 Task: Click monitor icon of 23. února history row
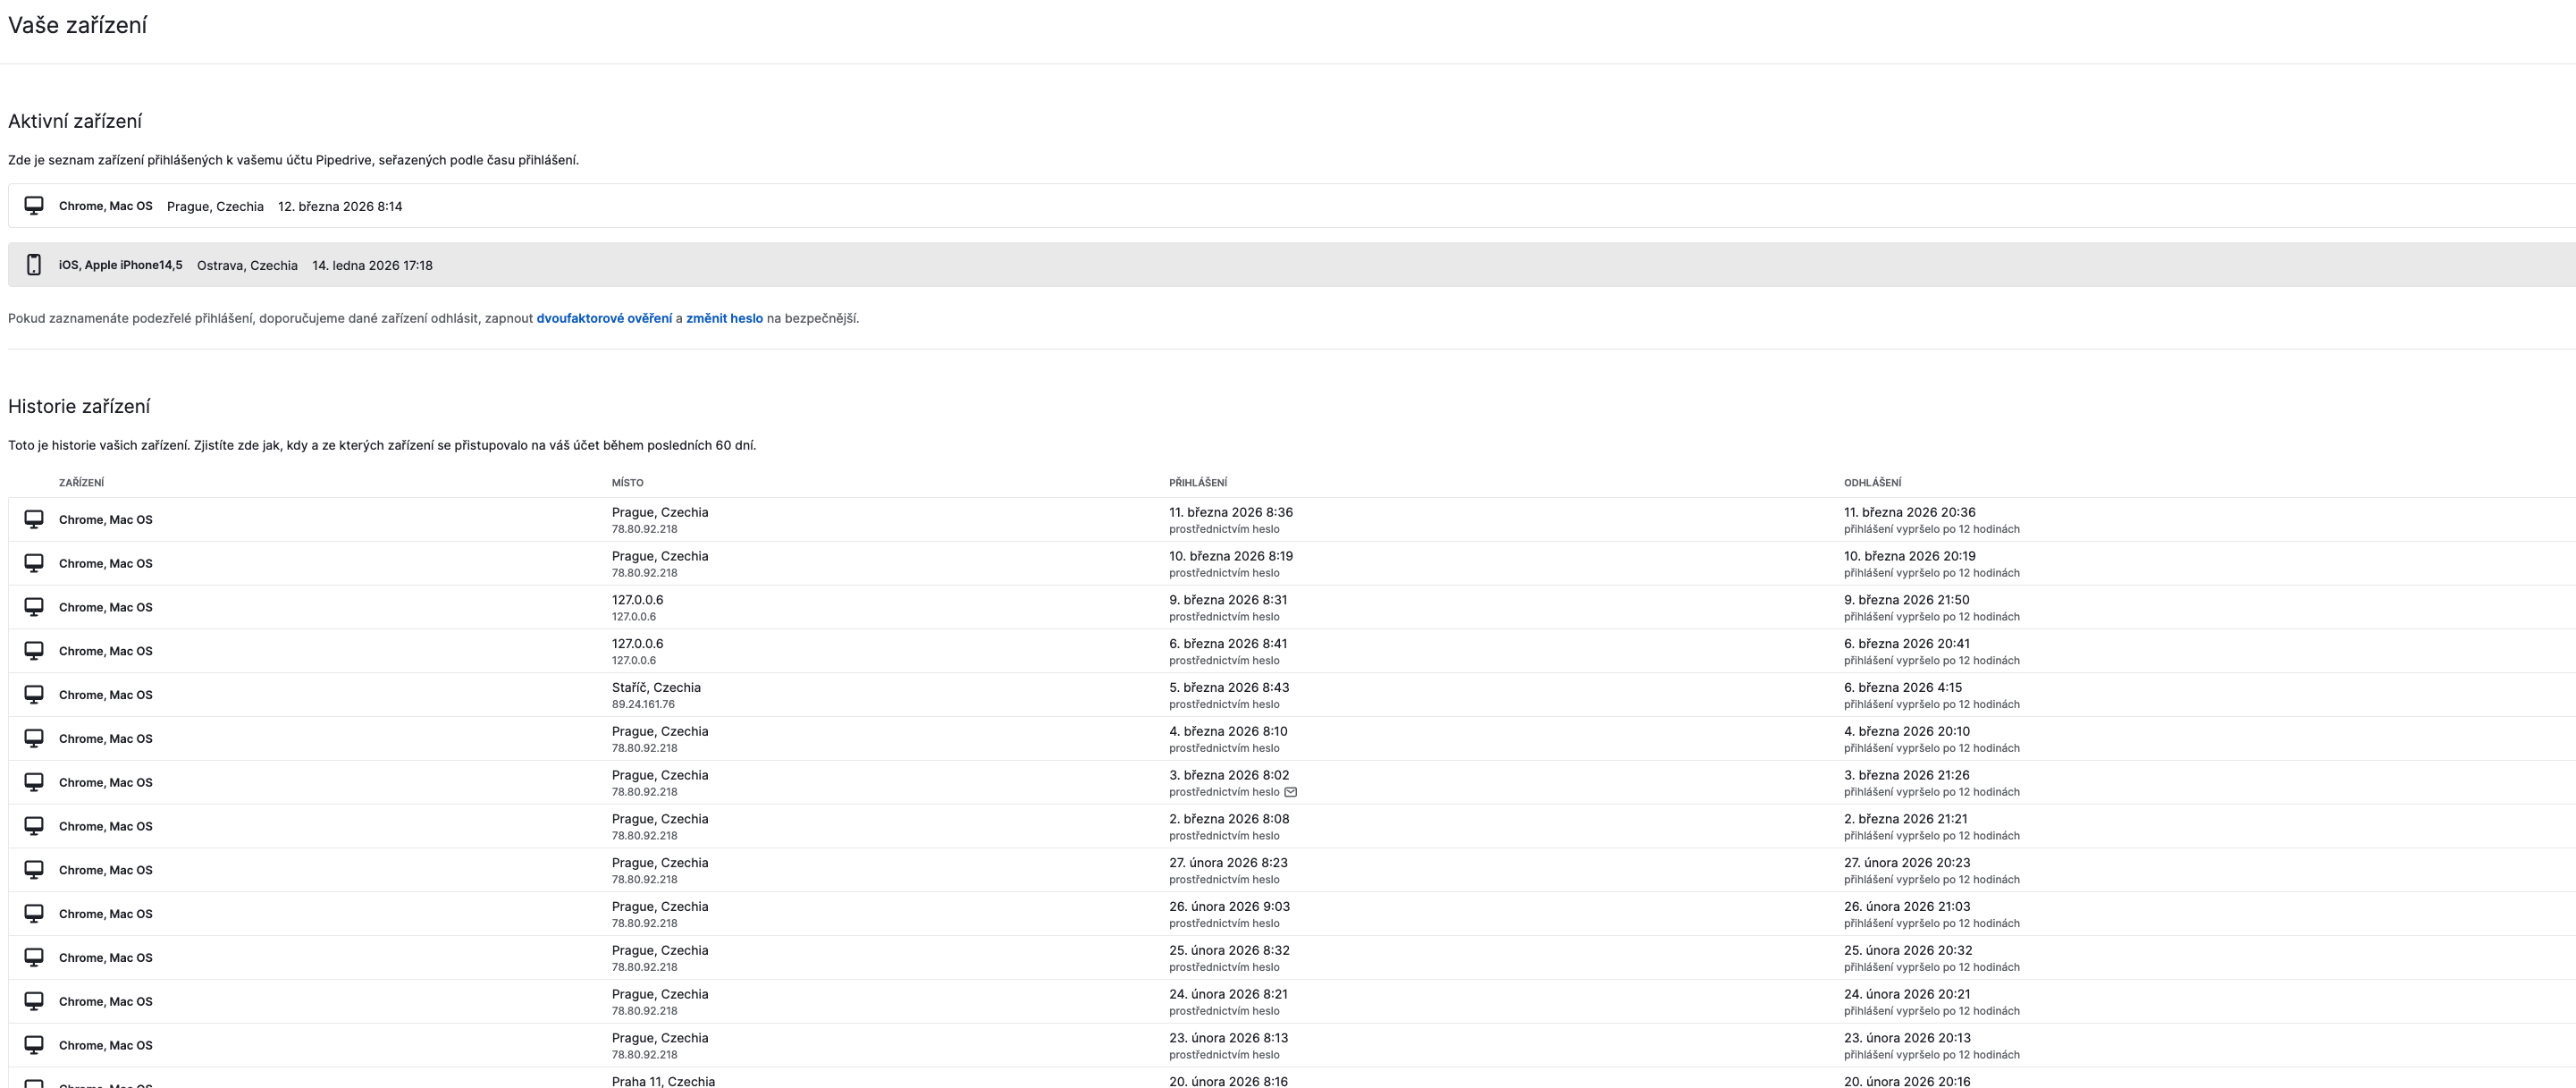(x=34, y=1045)
